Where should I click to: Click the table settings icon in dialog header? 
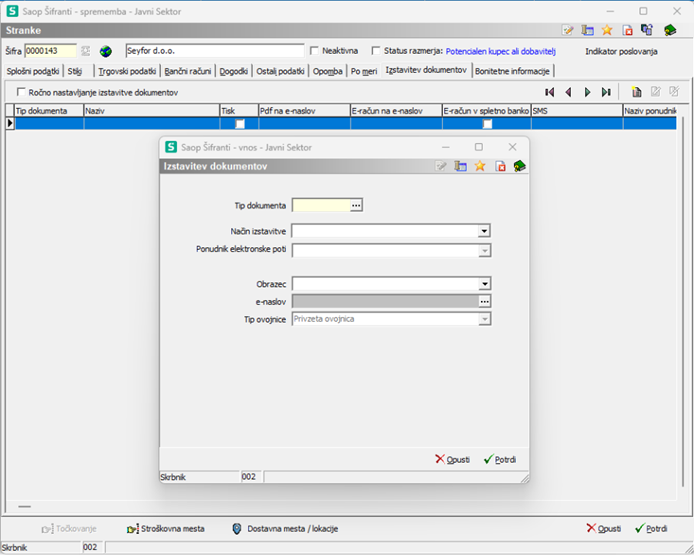click(x=460, y=166)
